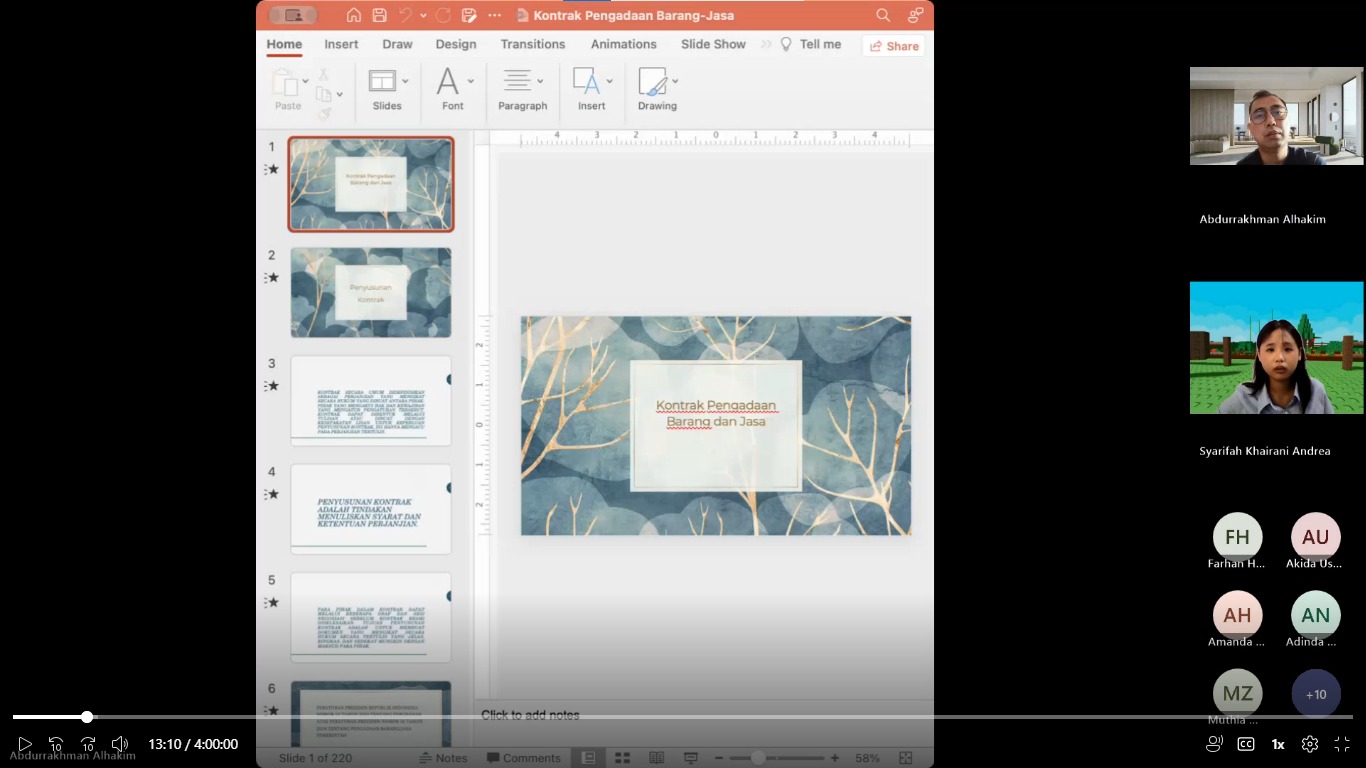
Task: Open the Design ribbon tab
Action: (x=455, y=44)
